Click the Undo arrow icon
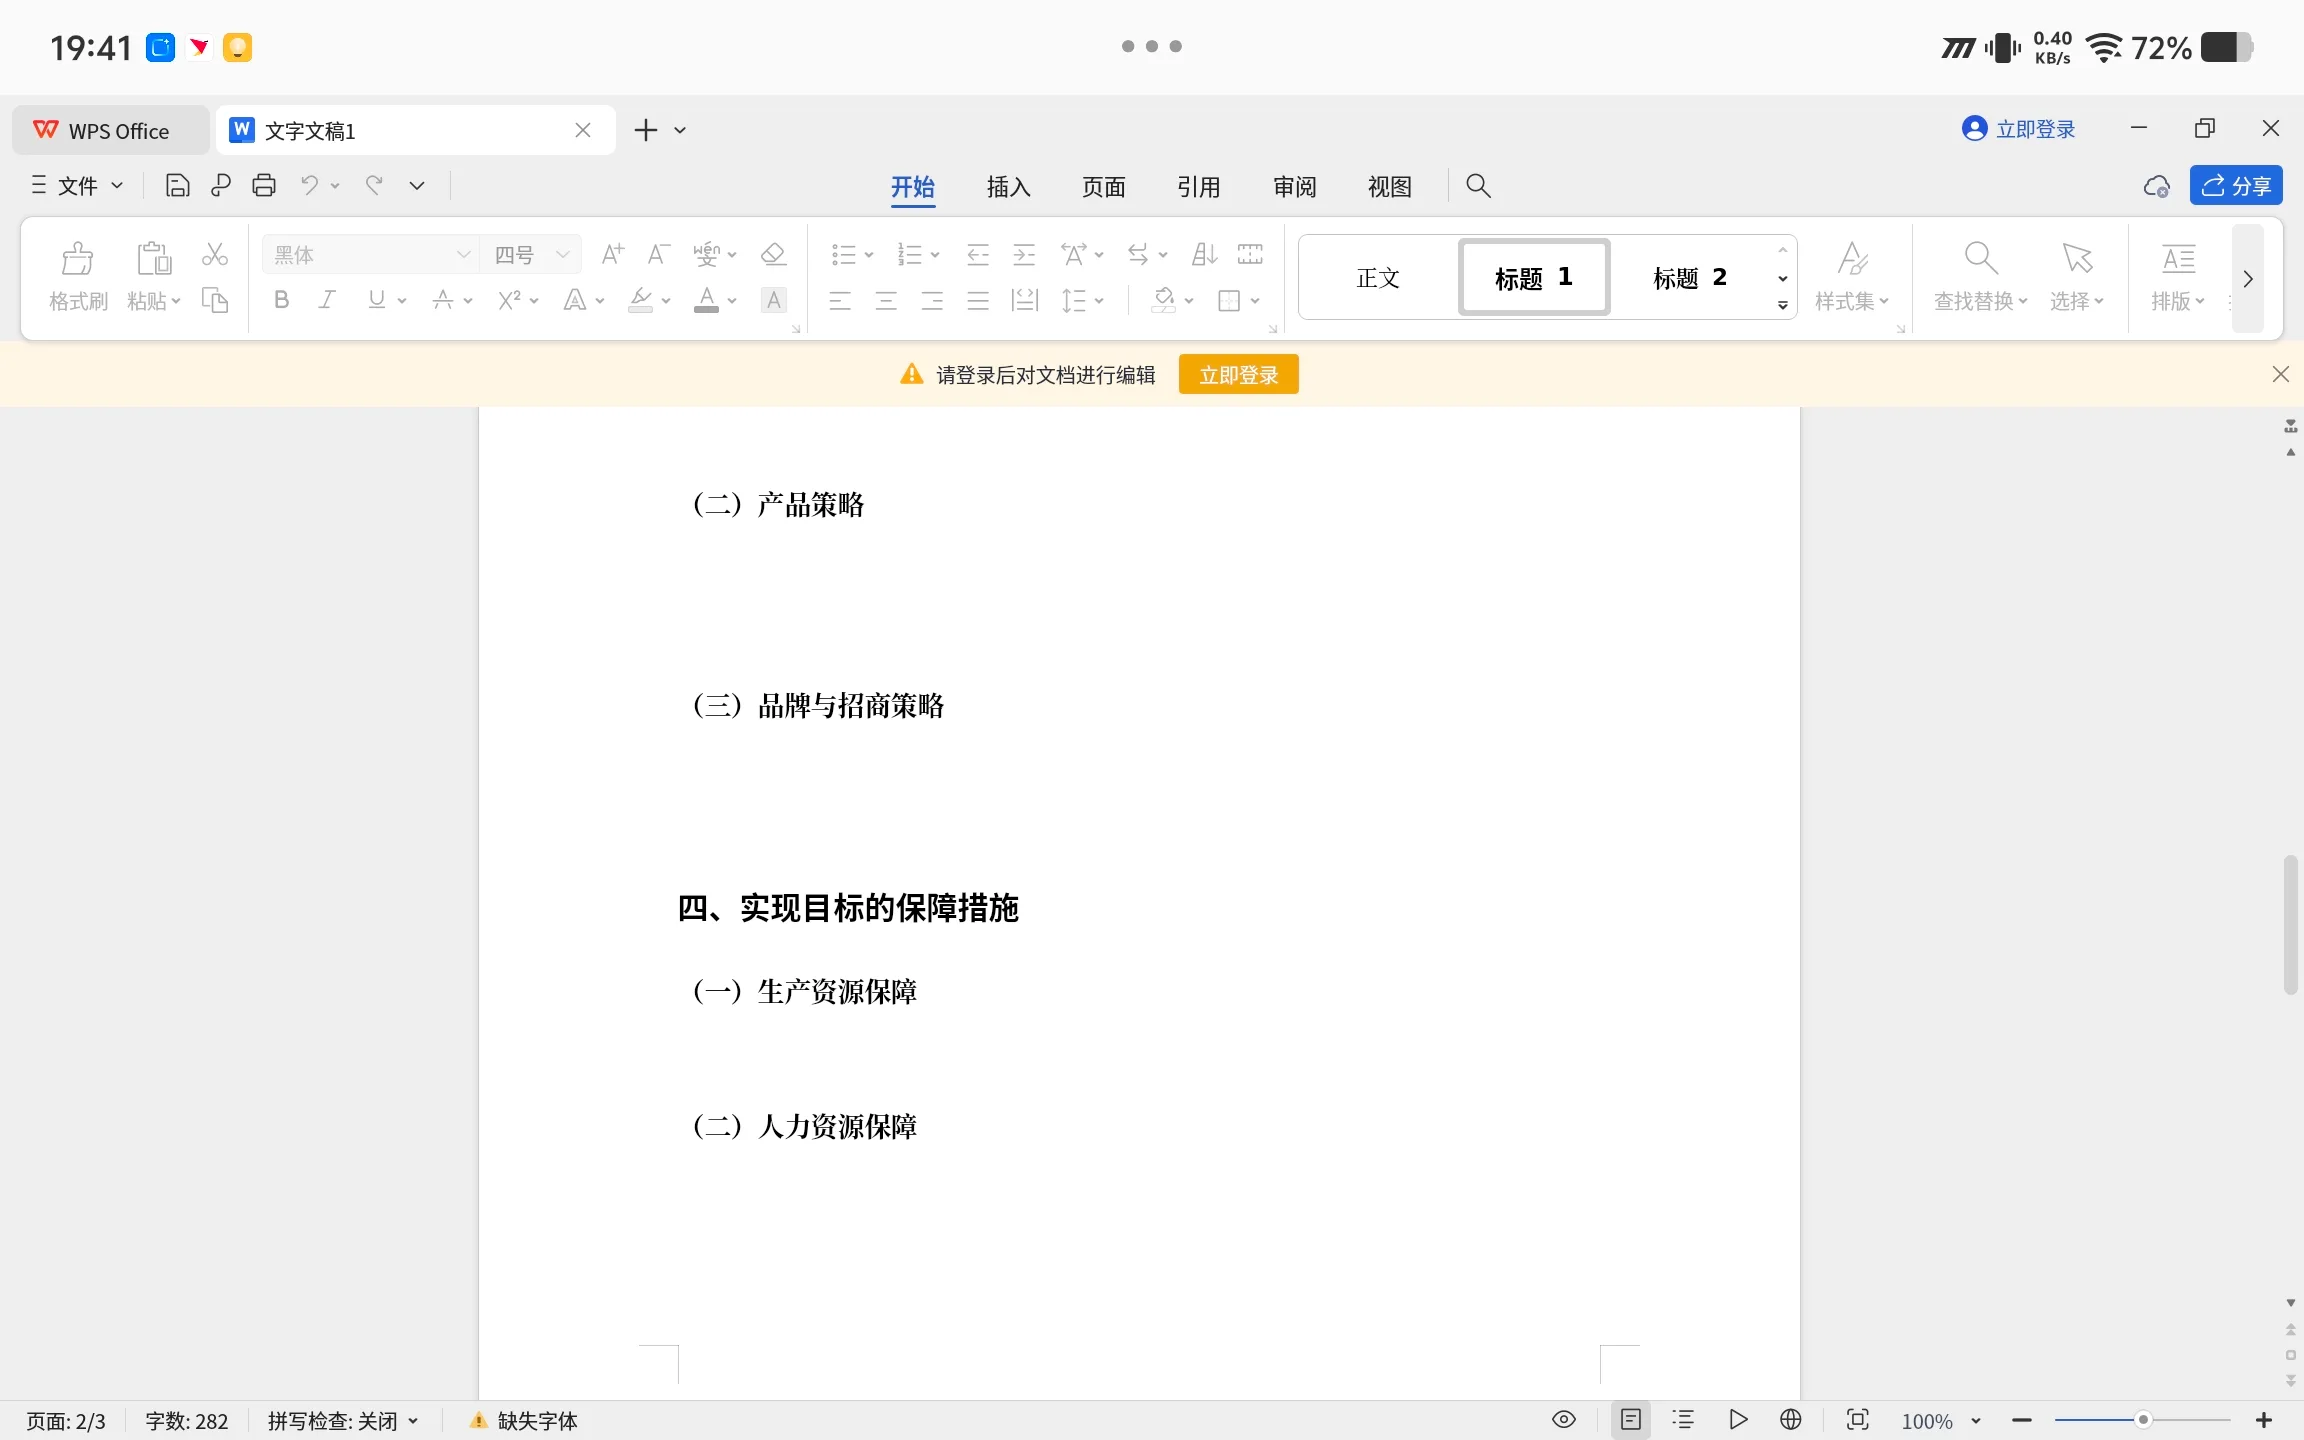This screenshot has height=1440, width=2304. (x=310, y=186)
